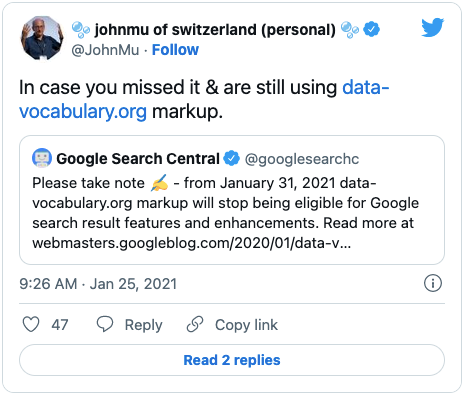Image resolution: width=464 pixels, height=396 pixels.
Task: Click Google Search Central verified badge
Action: [231, 158]
